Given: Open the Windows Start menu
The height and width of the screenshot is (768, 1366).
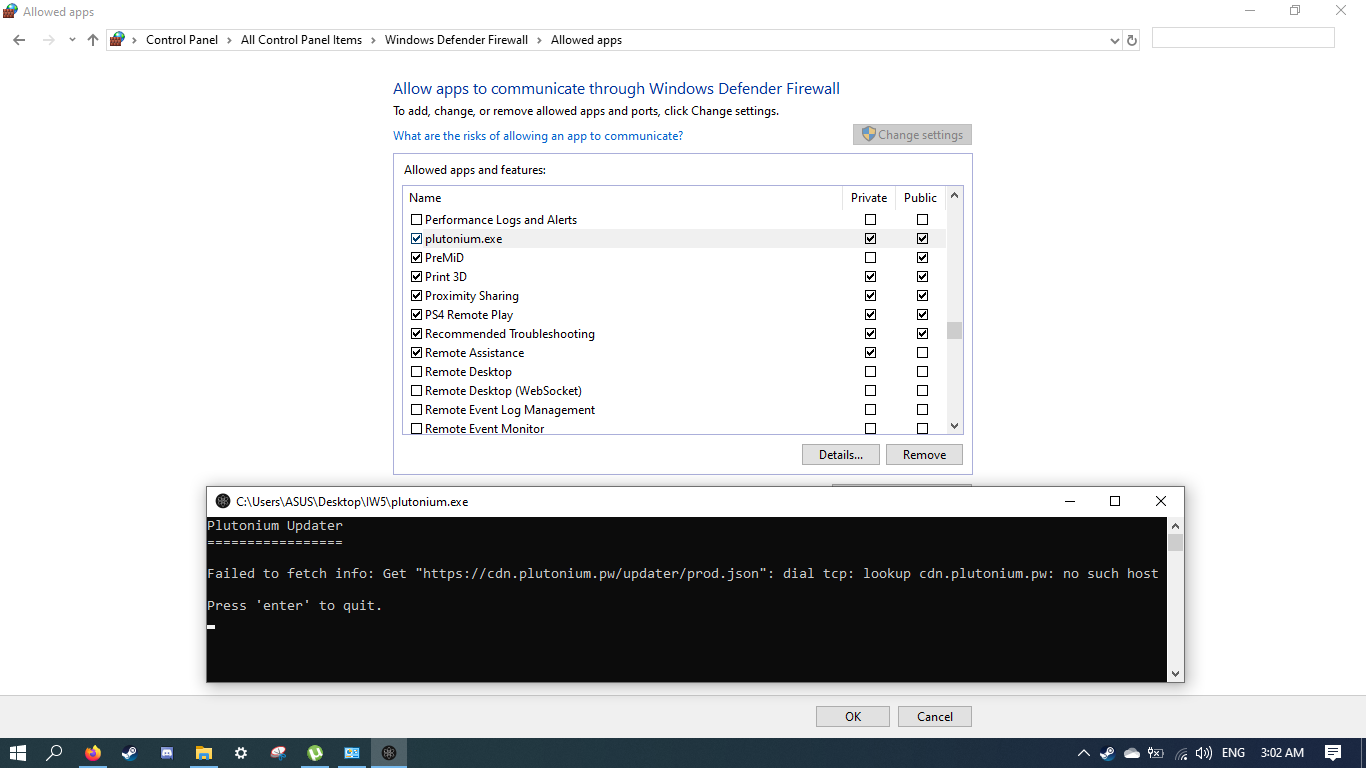Looking at the screenshot, I should 18,753.
